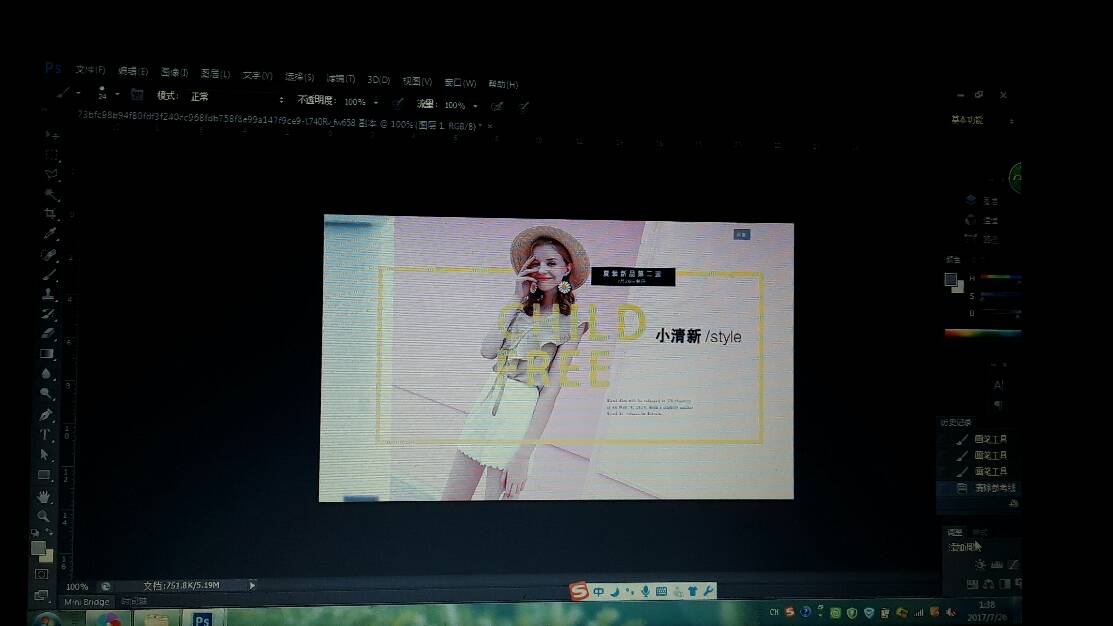Toggle pressure for opacity button
The width and height of the screenshot is (1113, 626).
coord(398,104)
